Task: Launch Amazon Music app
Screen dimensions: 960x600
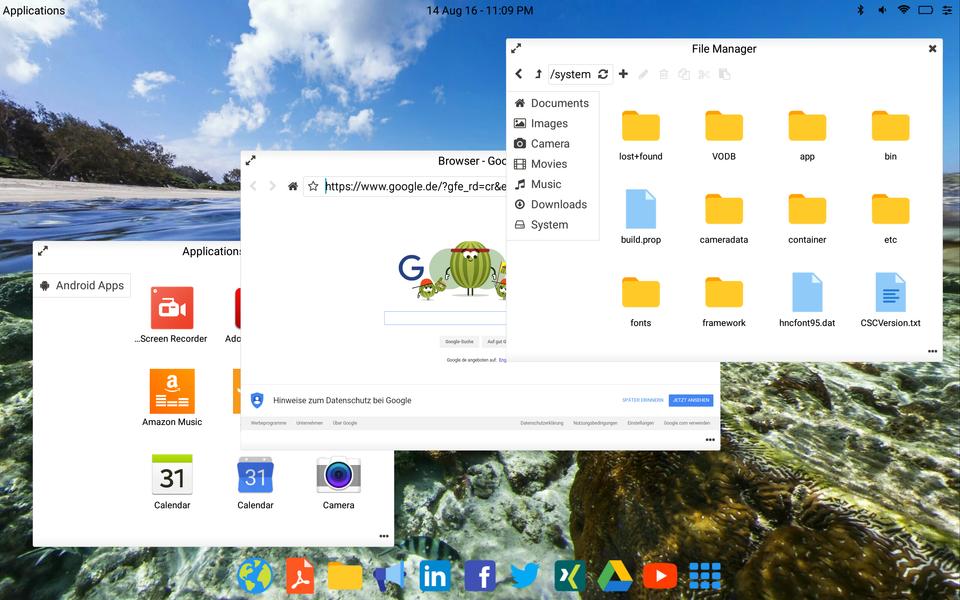Action: [x=172, y=397]
